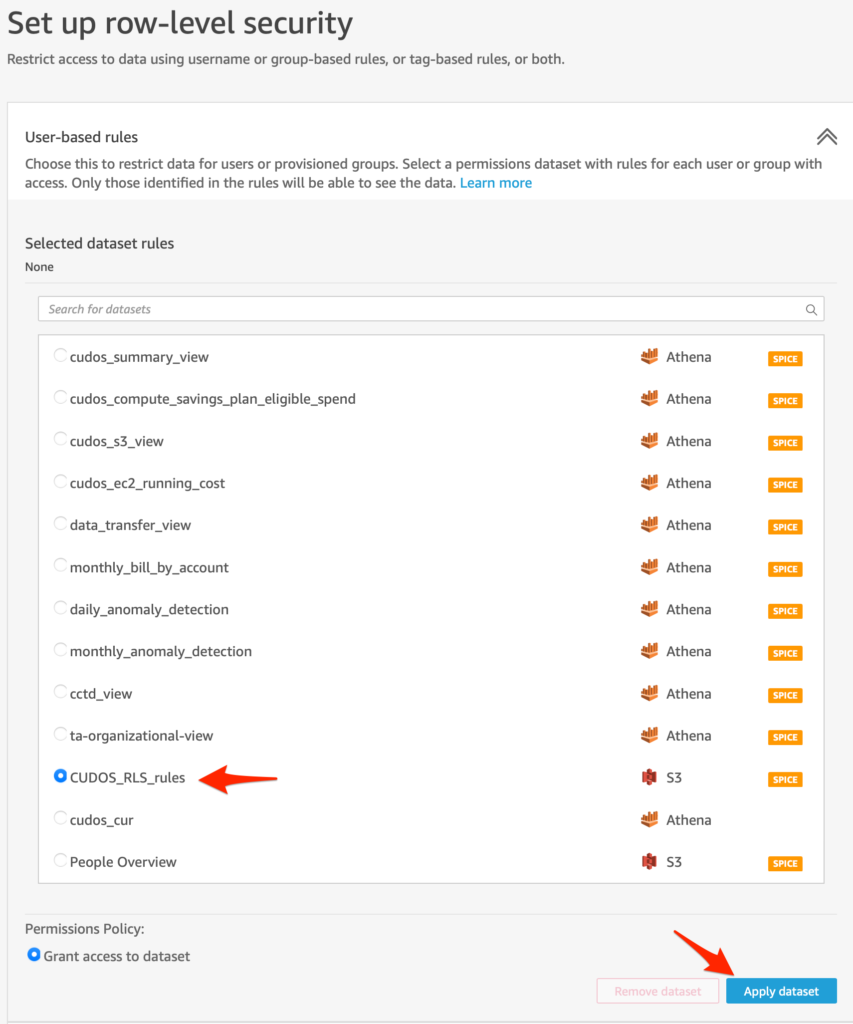This screenshot has width=853, height=1024.
Task: Click the Athena icon beside cudos_summary_view
Action: coord(650,357)
